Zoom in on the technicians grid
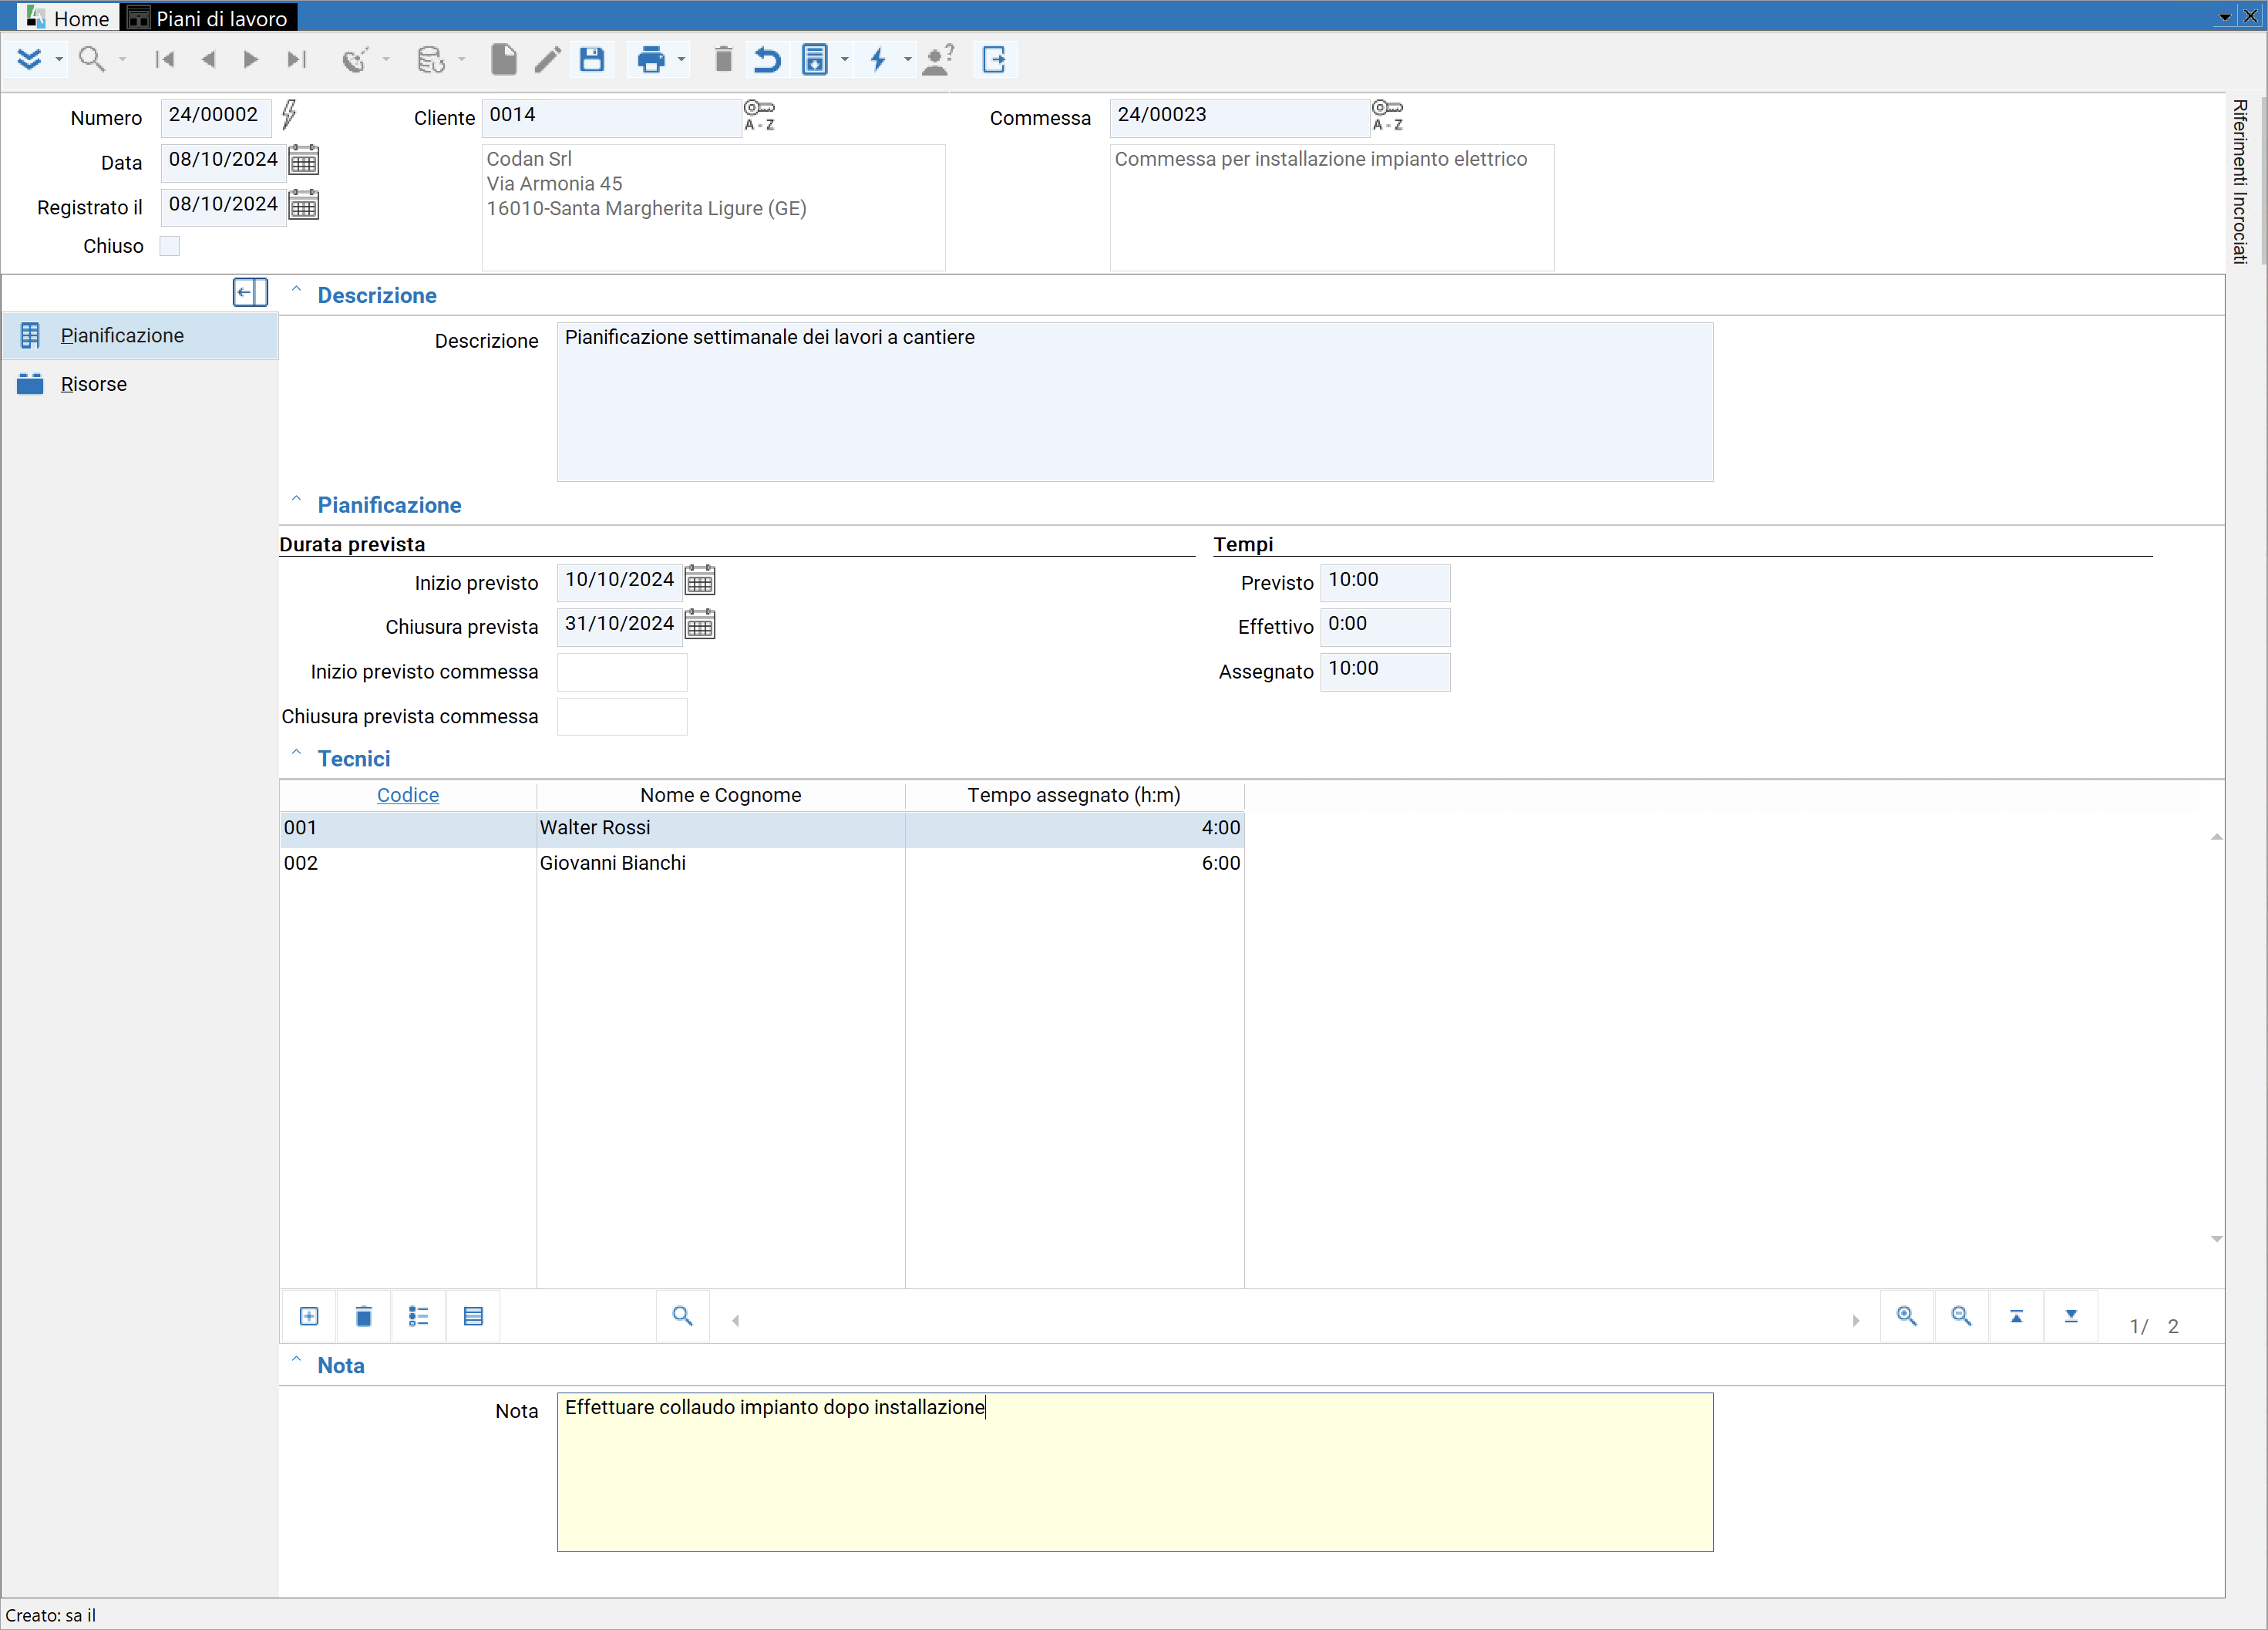The image size is (2268, 1630). (x=1907, y=1316)
